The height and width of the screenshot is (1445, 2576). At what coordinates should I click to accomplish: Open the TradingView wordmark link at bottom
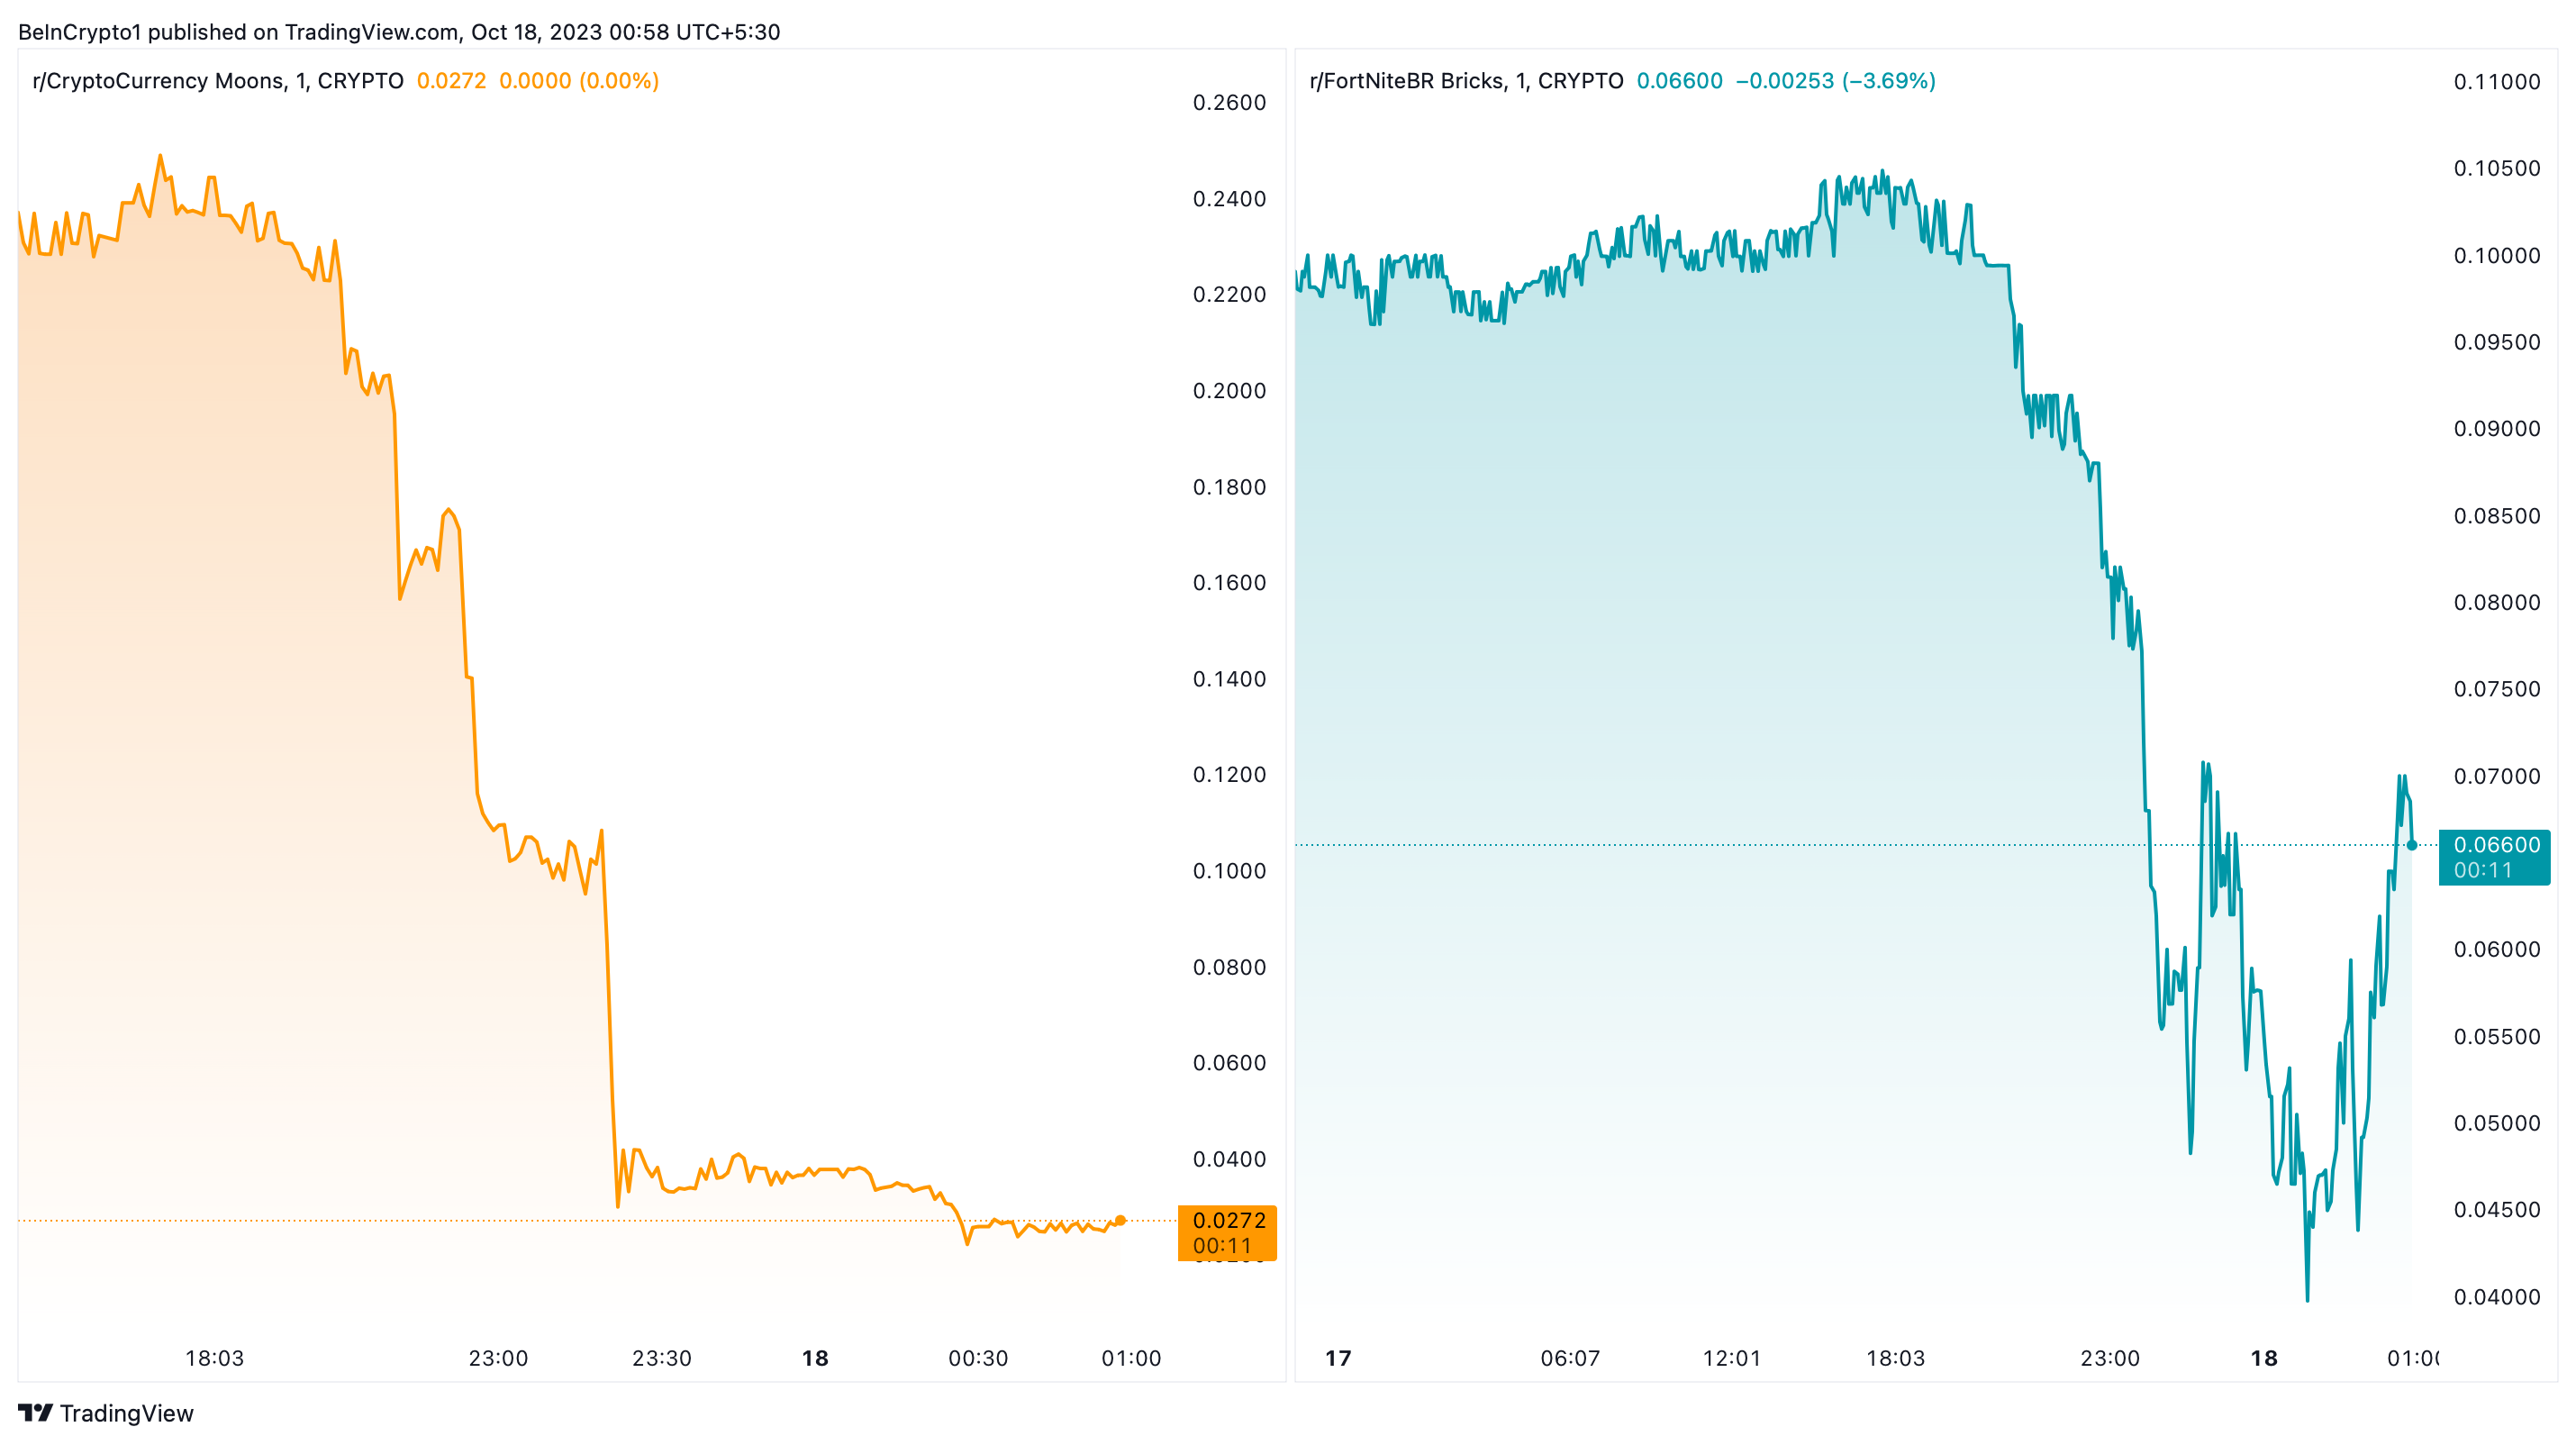(126, 1413)
